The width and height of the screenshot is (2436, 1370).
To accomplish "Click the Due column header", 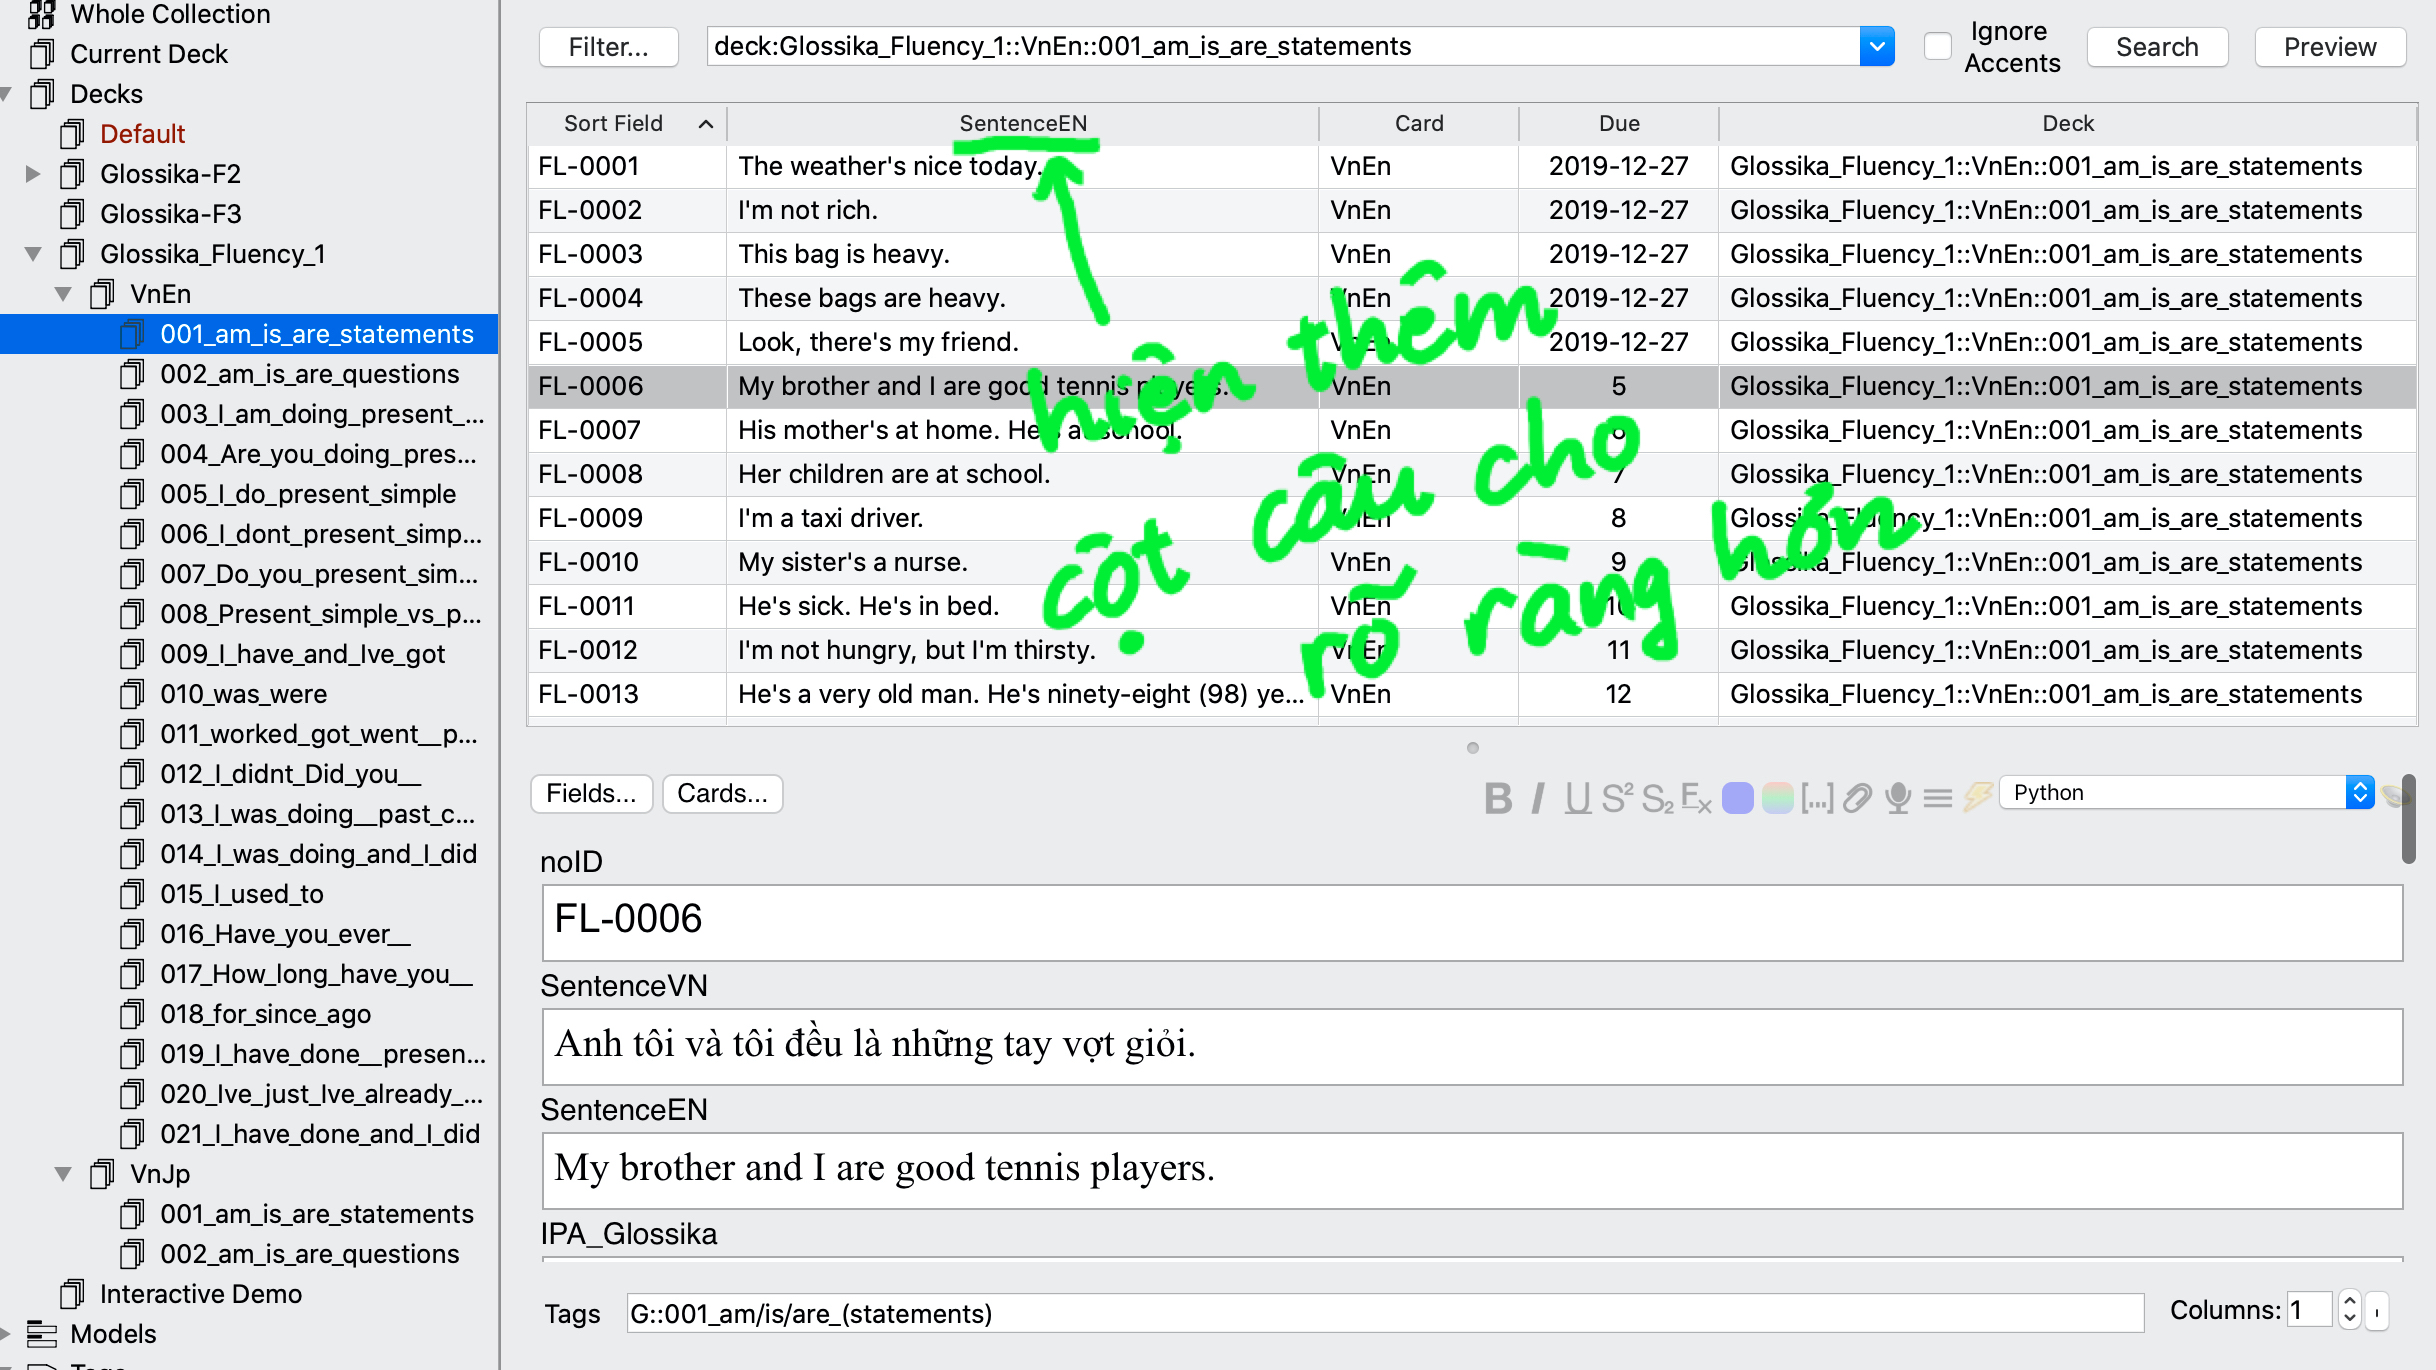I will point(1618,123).
